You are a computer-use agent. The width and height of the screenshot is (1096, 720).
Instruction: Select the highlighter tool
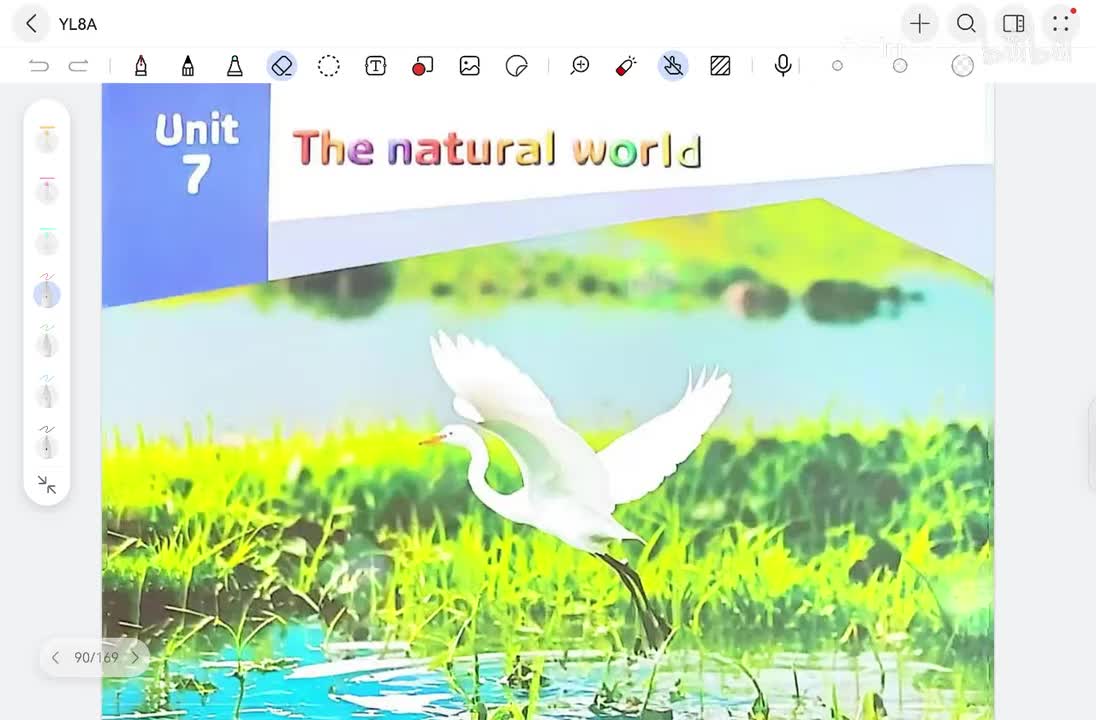pyautogui.click(x=235, y=66)
